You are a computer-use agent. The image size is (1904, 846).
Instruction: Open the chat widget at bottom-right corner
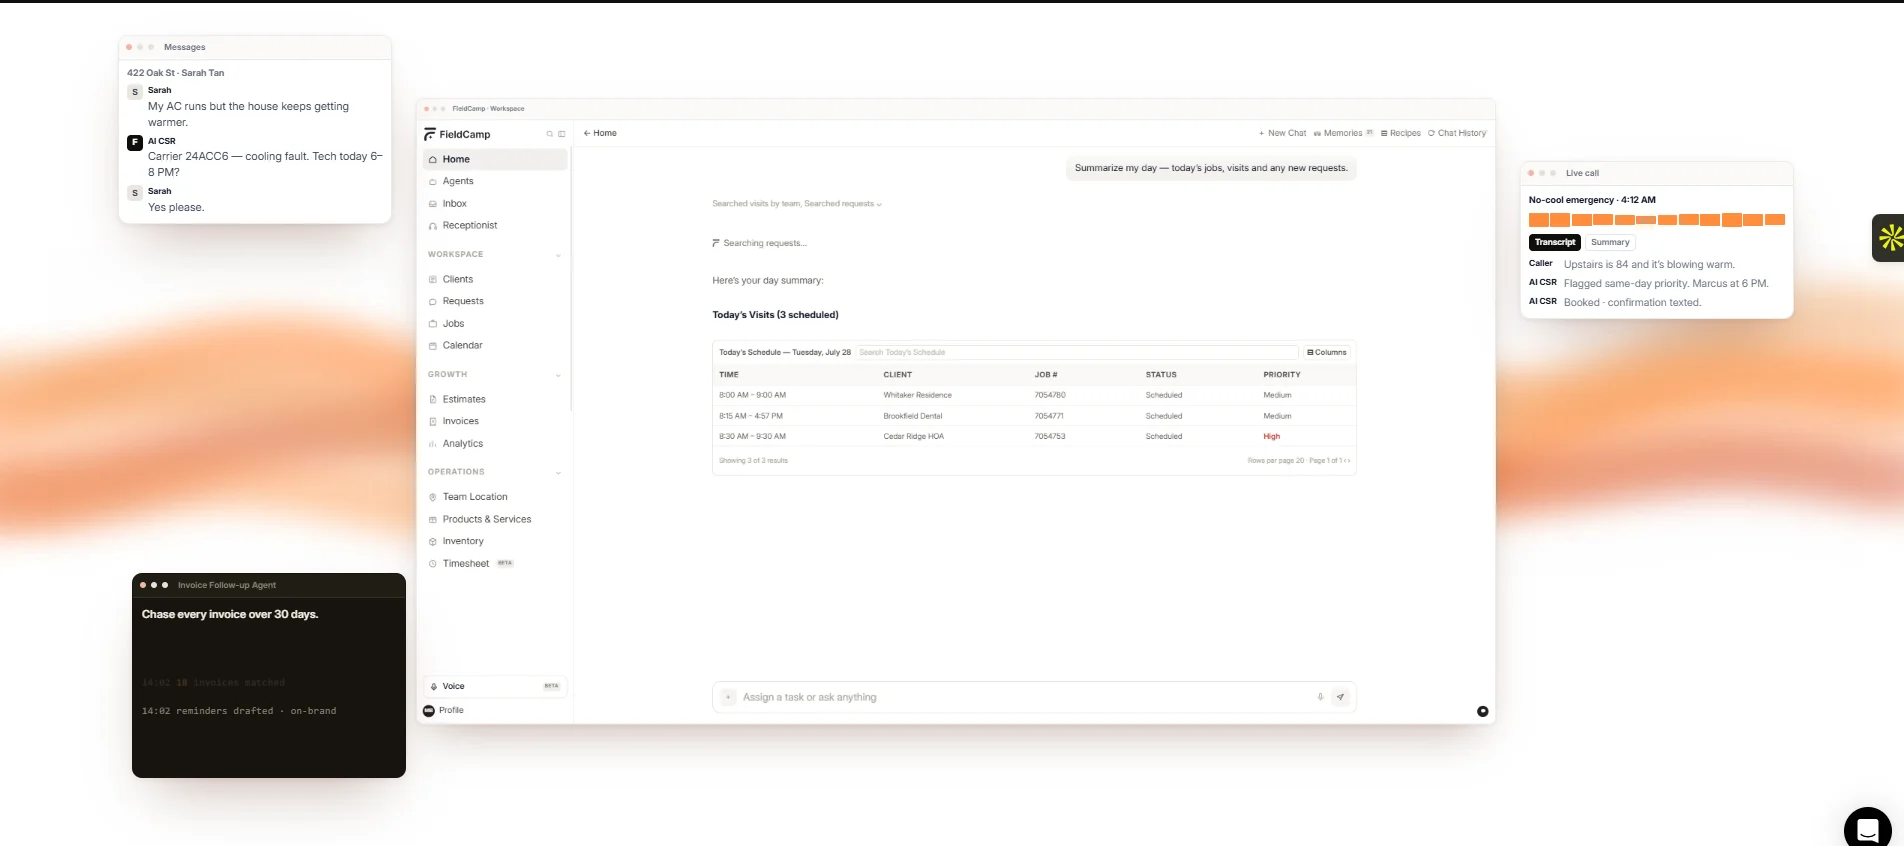pos(1867,829)
